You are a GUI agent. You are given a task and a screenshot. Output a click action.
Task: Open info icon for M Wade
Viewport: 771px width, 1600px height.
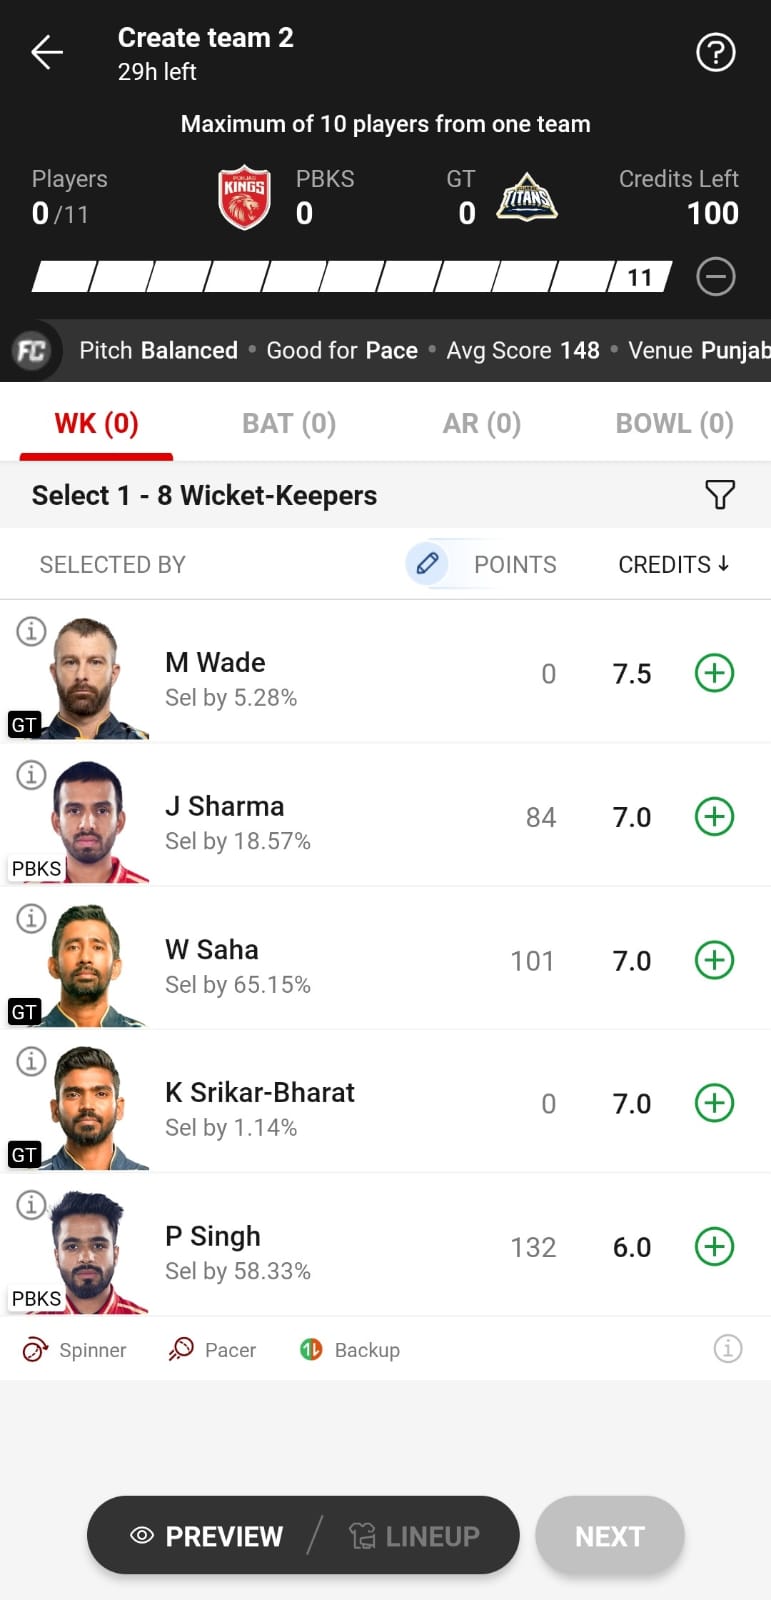click(31, 632)
